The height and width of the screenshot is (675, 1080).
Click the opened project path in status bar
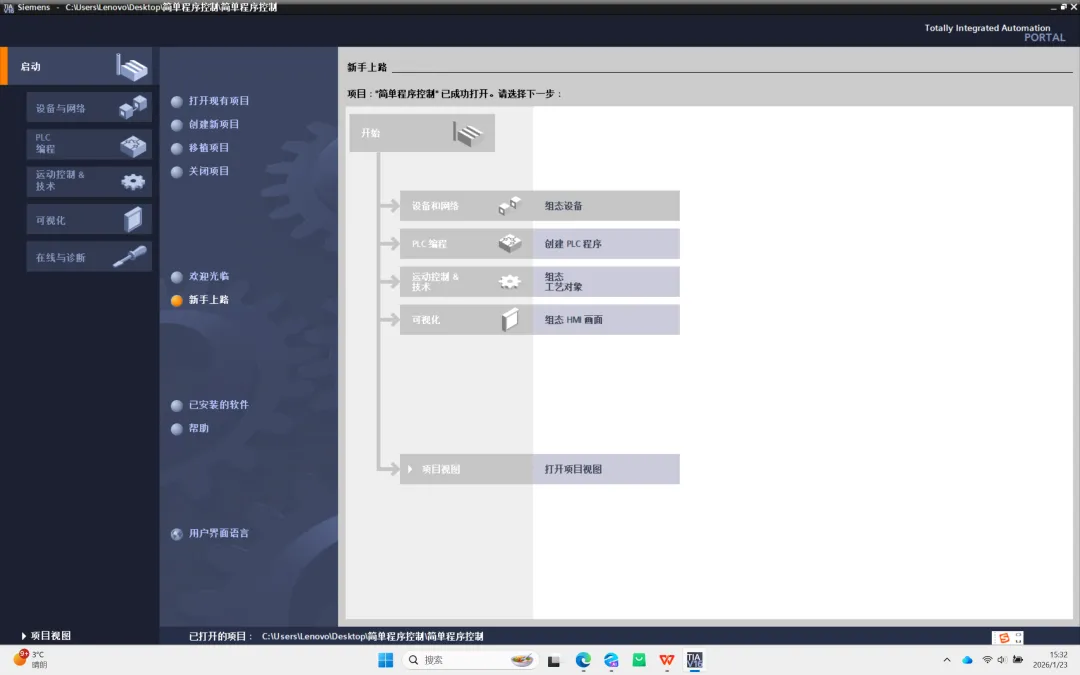[373, 636]
